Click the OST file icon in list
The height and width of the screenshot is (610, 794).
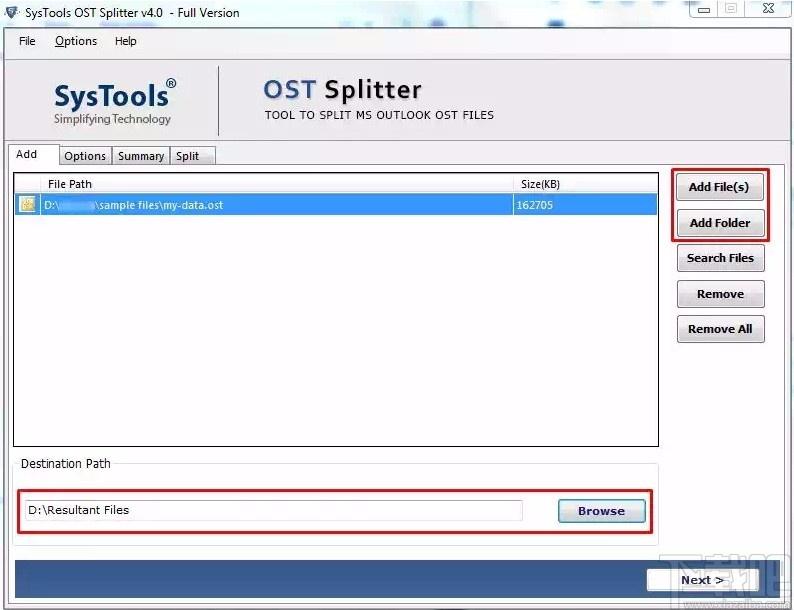tap(27, 205)
